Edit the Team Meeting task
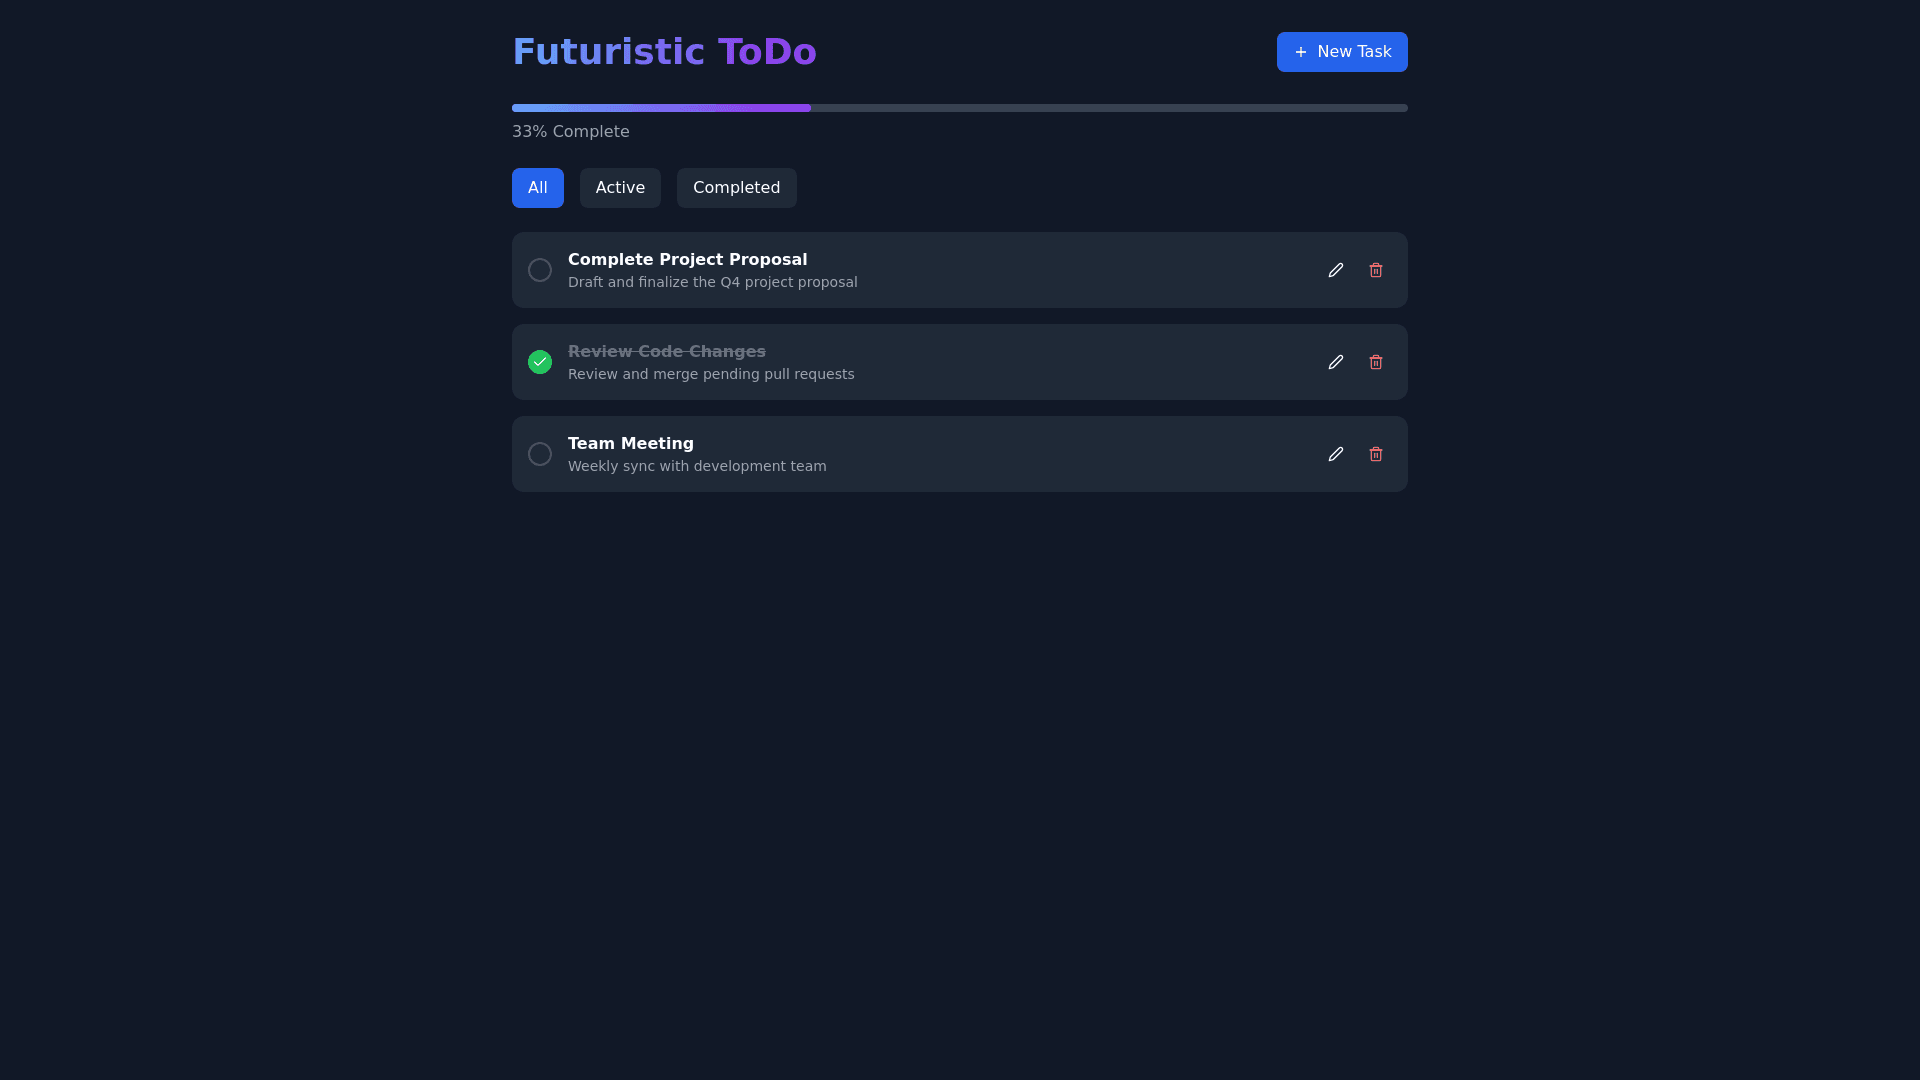Viewport: 1920px width, 1080px height. point(1335,454)
